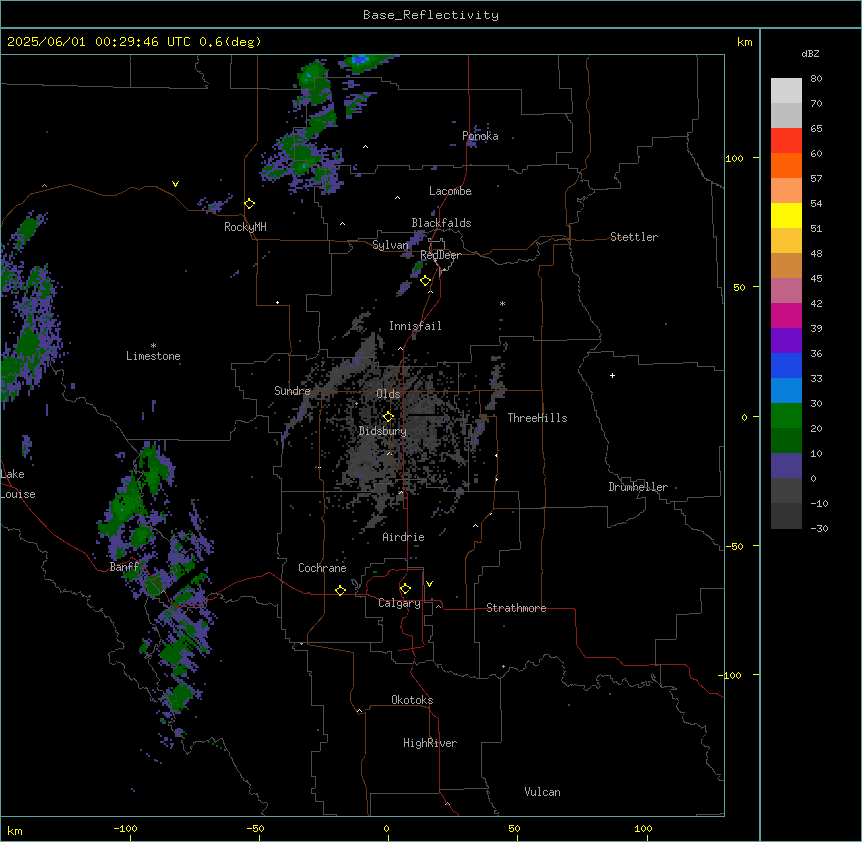Select the yellow 54-51 dBZ legend swatch
This screenshot has width=862, height=842.
click(x=786, y=215)
